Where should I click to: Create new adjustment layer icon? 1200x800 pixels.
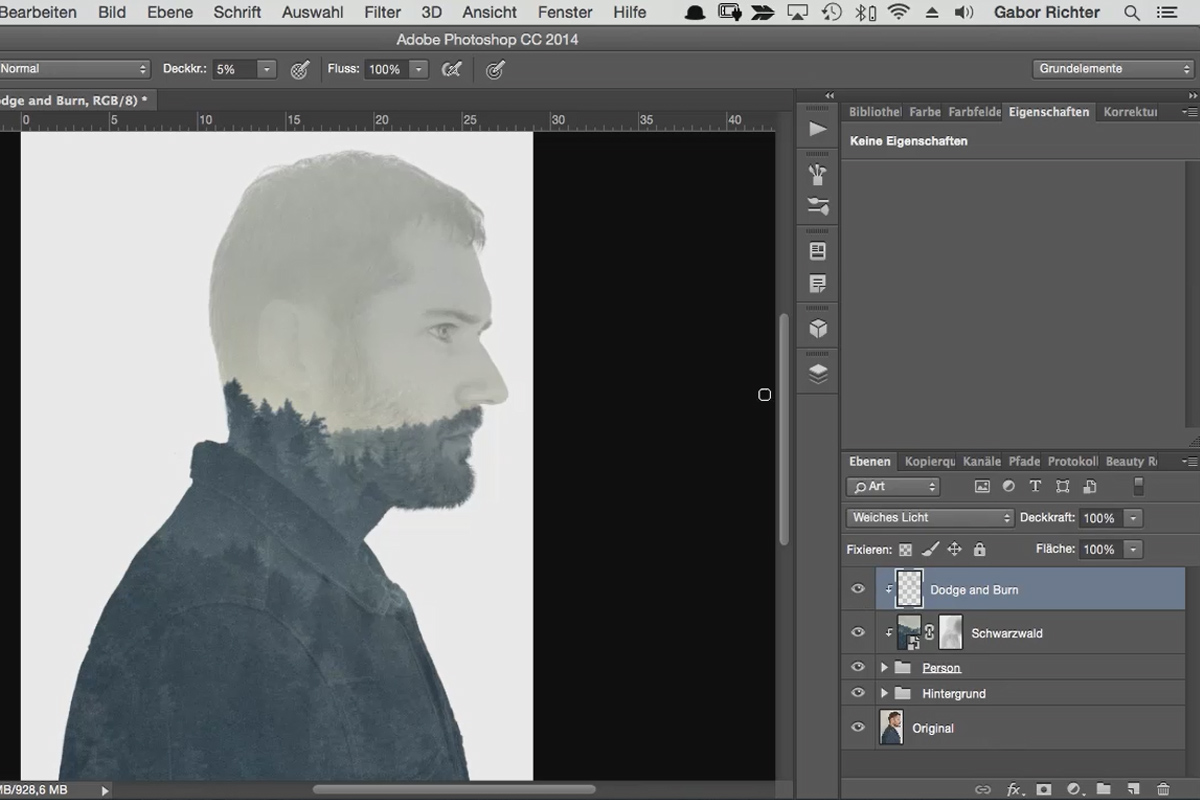coord(1074,789)
